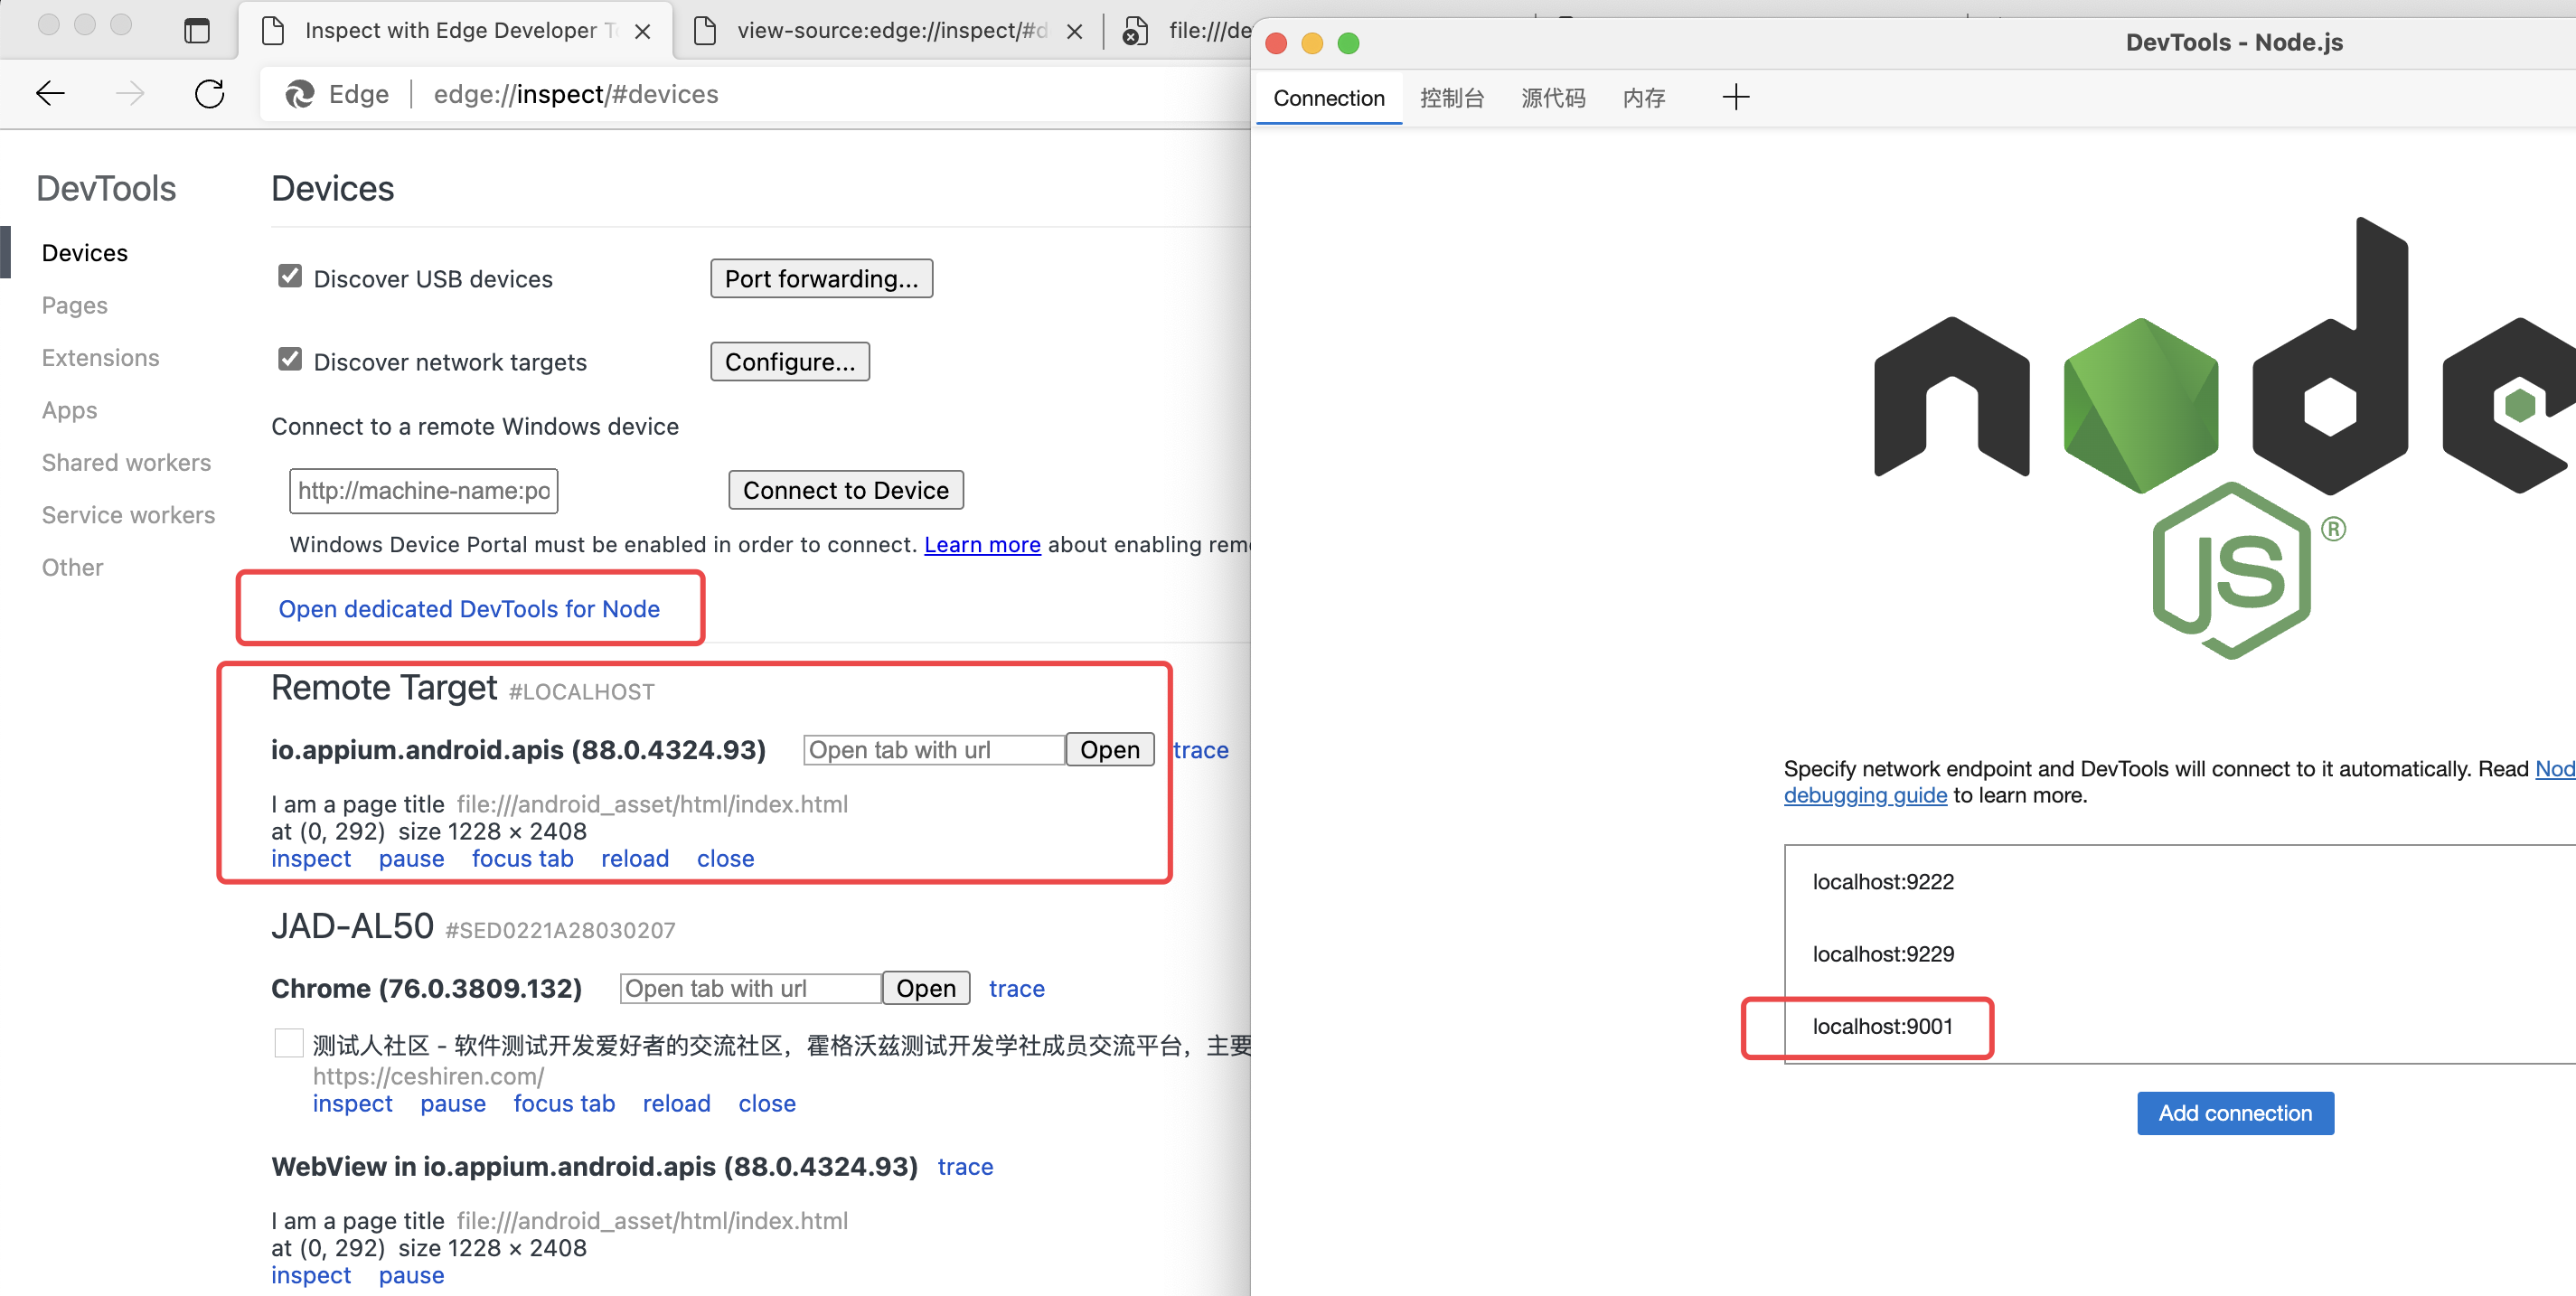Check the ceshiren.com page checkbox
The height and width of the screenshot is (1296, 2576).
click(x=289, y=1043)
